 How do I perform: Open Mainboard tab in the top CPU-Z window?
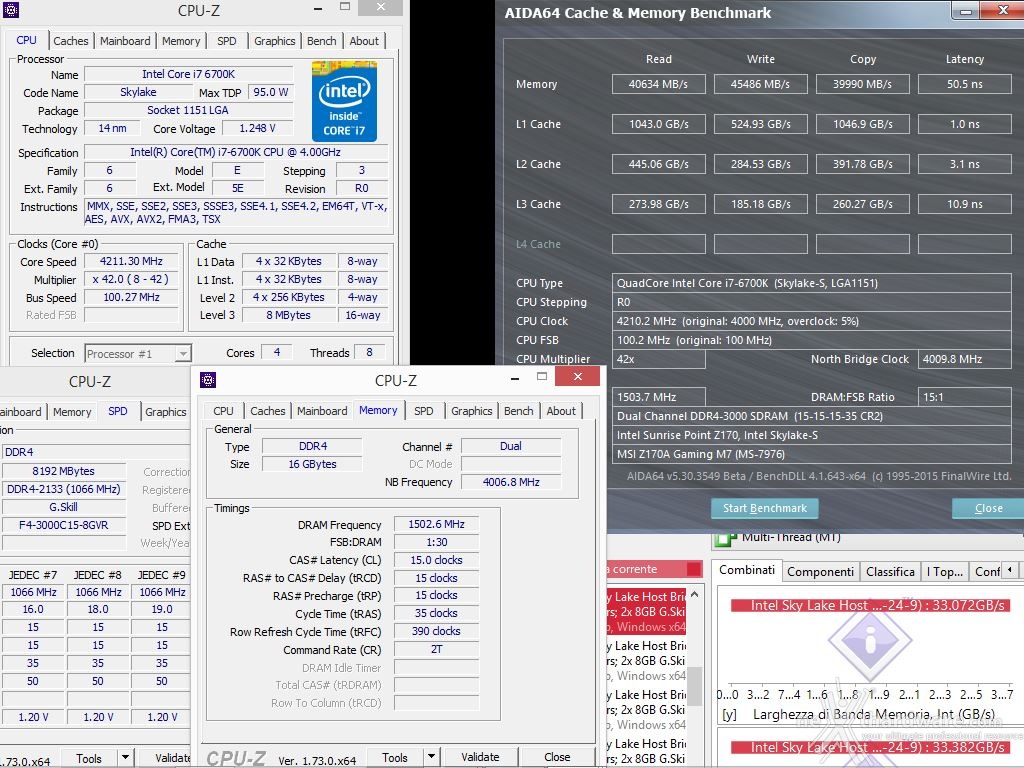[125, 41]
